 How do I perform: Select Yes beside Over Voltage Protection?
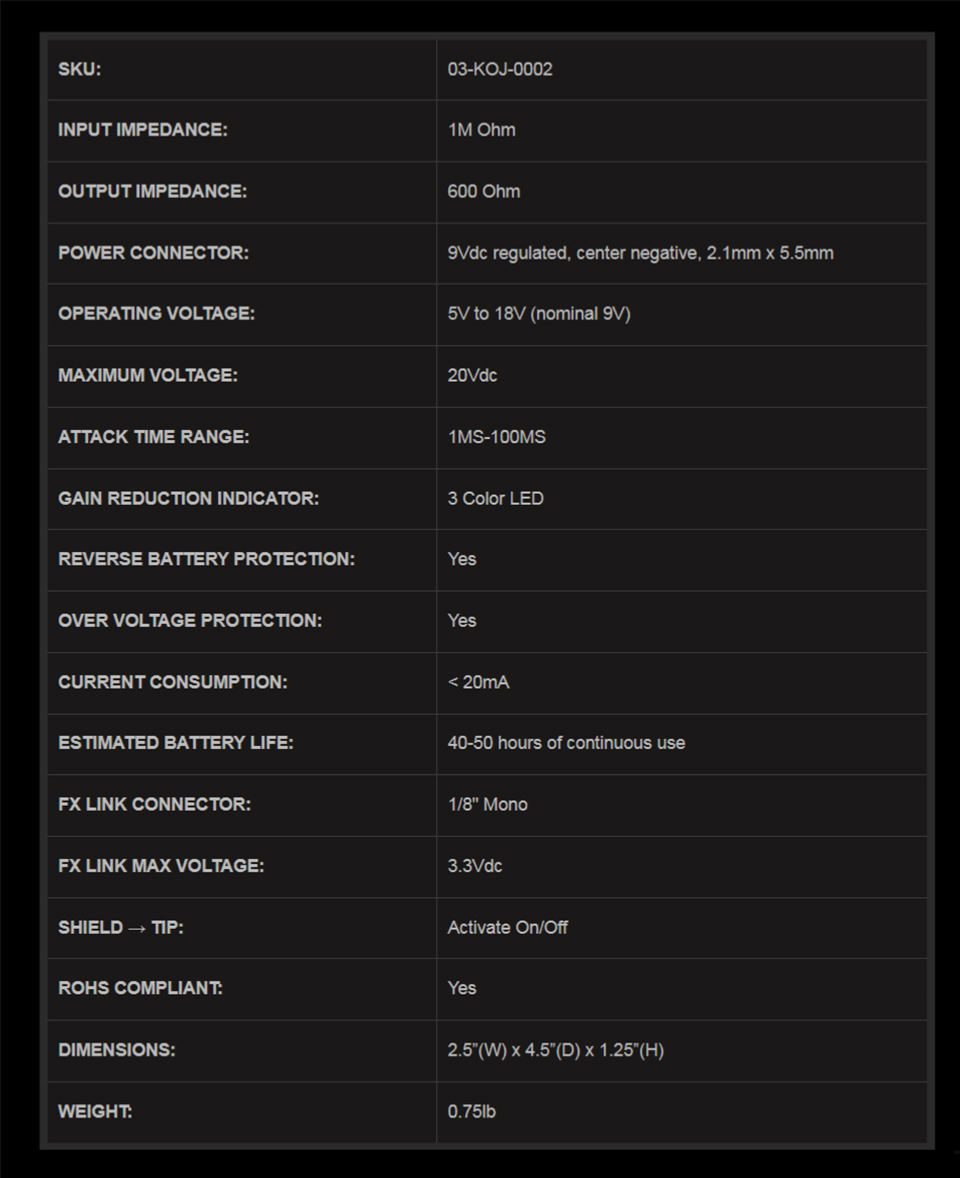coord(462,620)
